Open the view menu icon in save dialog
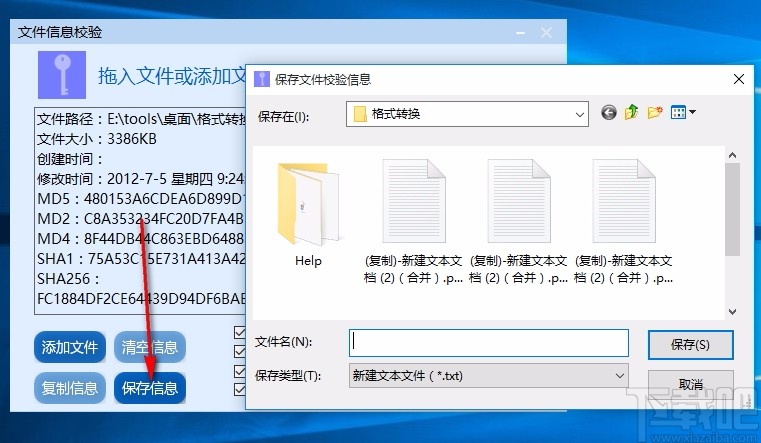Image resolution: width=761 pixels, height=443 pixels. 683,113
